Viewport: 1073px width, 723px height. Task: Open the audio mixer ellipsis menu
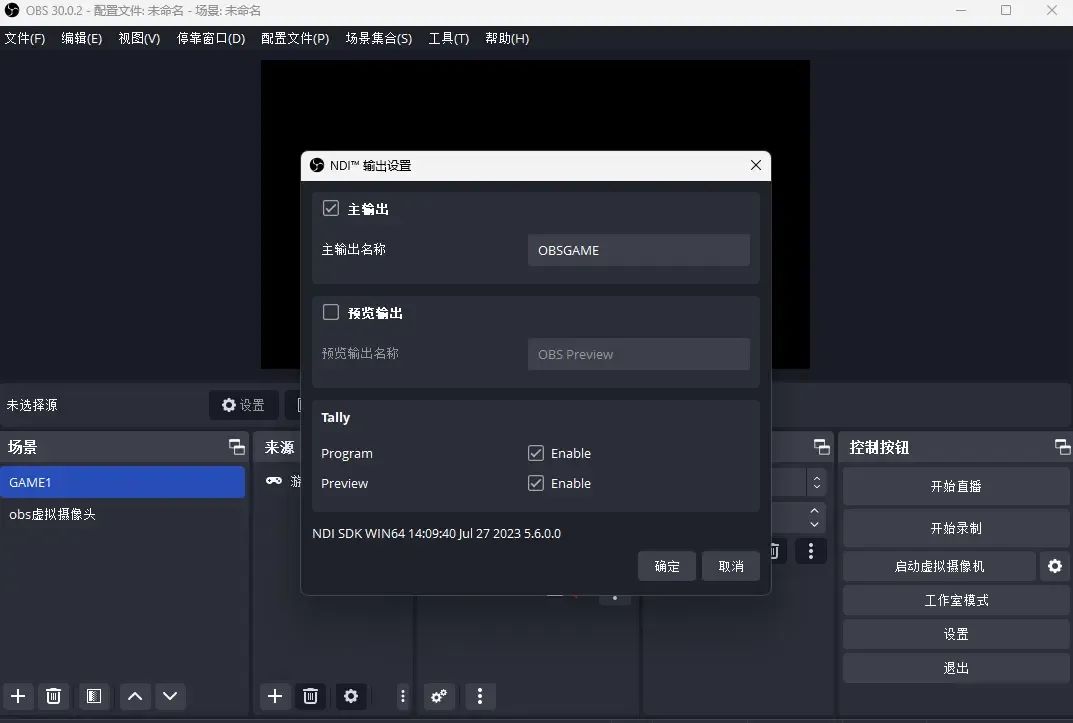tap(480, 696)
